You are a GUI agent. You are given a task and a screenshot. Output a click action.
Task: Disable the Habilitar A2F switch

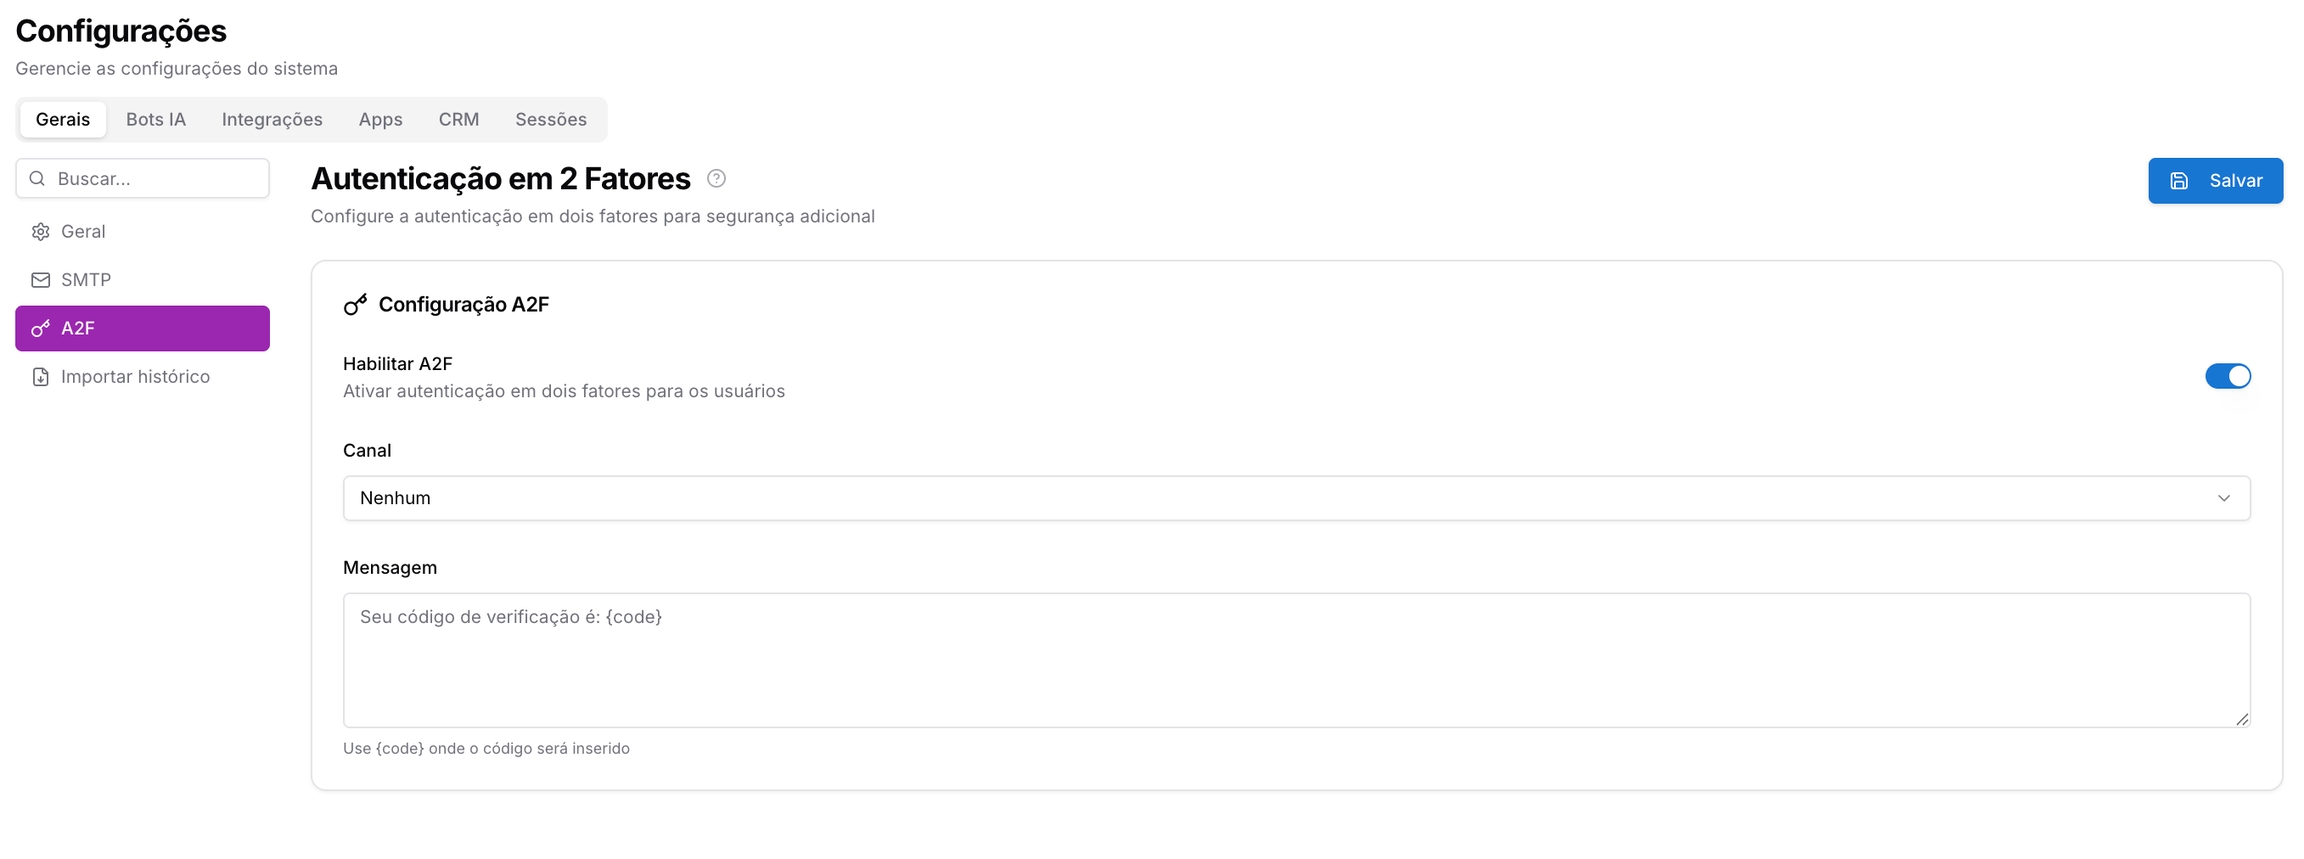(x=2228, y=376)
